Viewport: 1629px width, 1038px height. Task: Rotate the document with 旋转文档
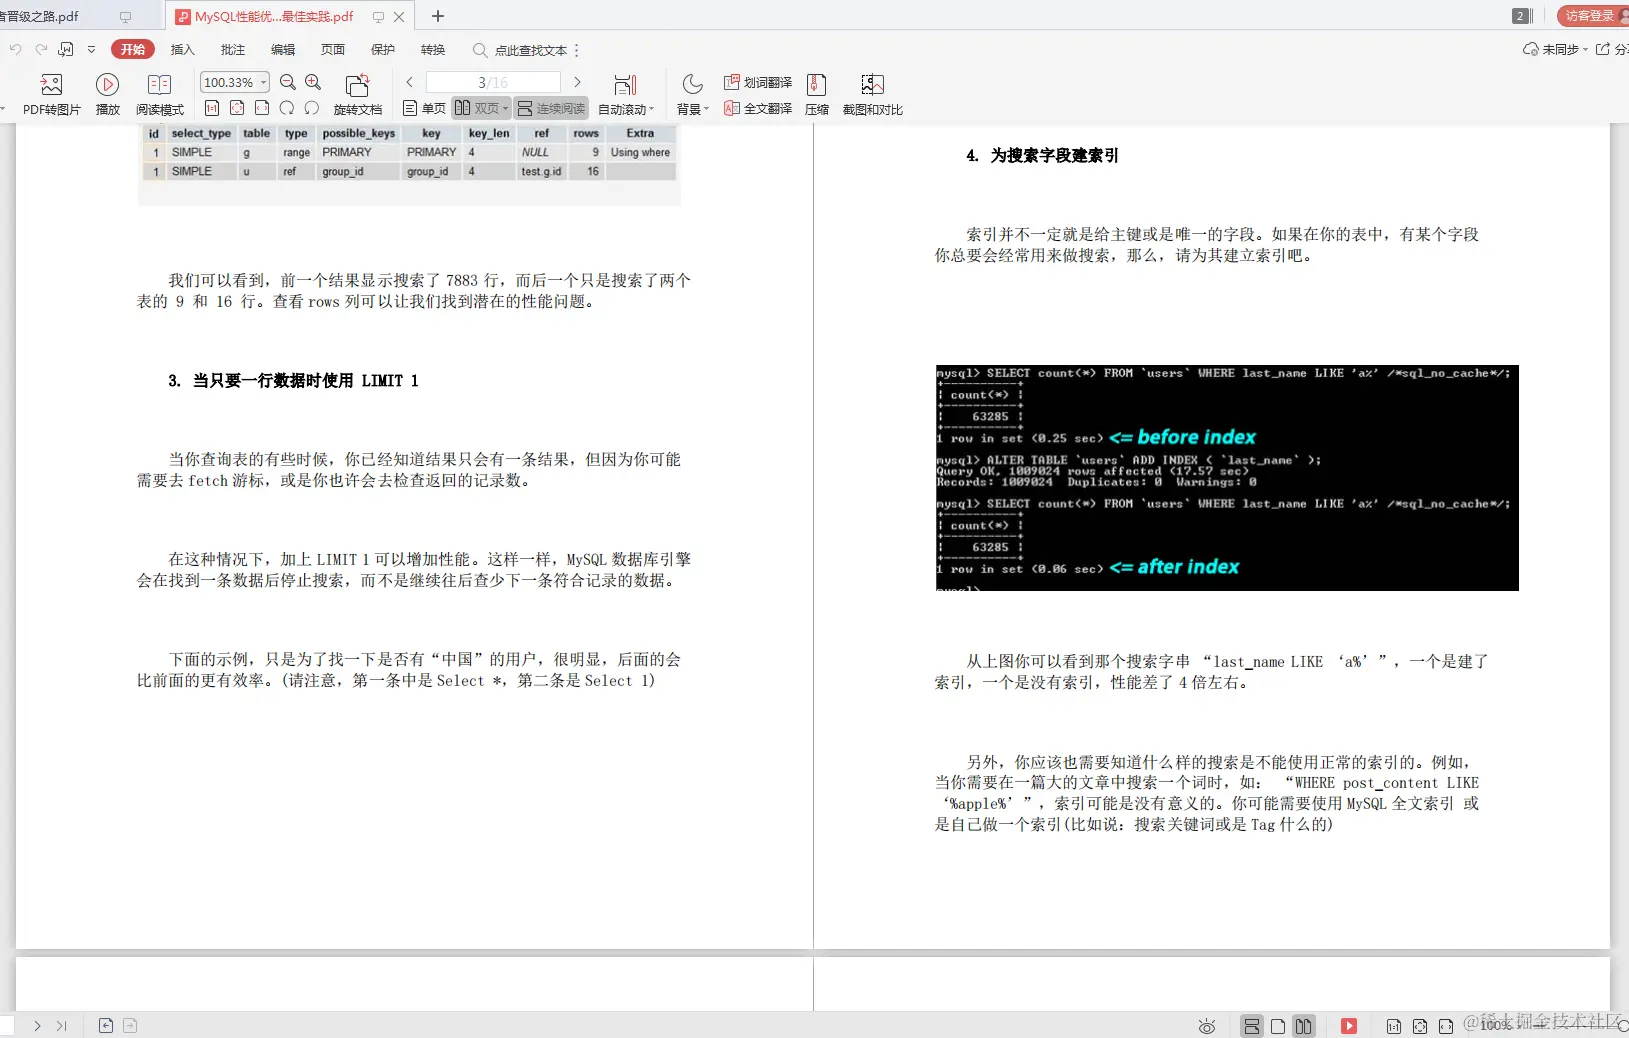point(357,95)
